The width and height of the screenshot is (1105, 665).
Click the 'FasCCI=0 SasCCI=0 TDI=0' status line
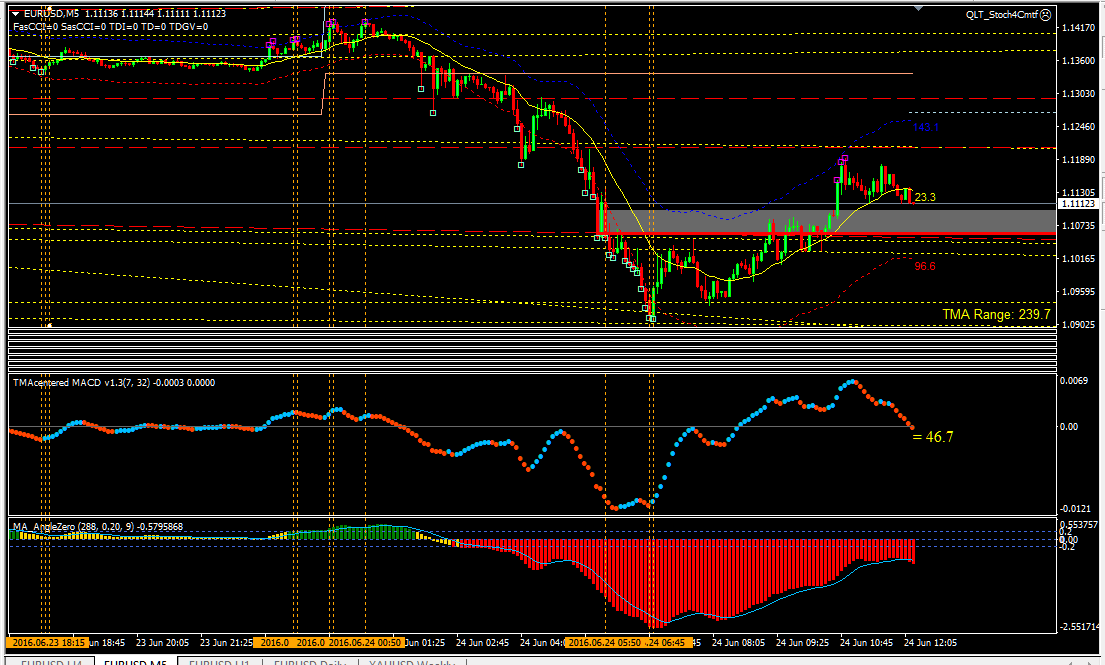(x=111, y=27)
